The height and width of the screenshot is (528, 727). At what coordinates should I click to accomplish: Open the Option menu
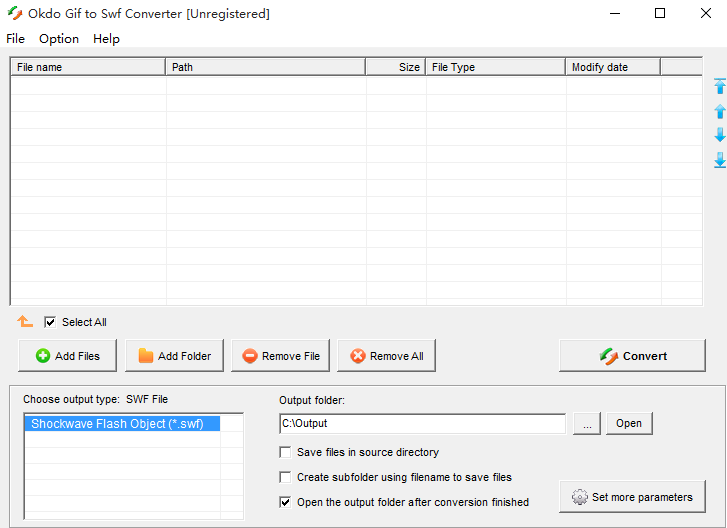pos(59,38)
